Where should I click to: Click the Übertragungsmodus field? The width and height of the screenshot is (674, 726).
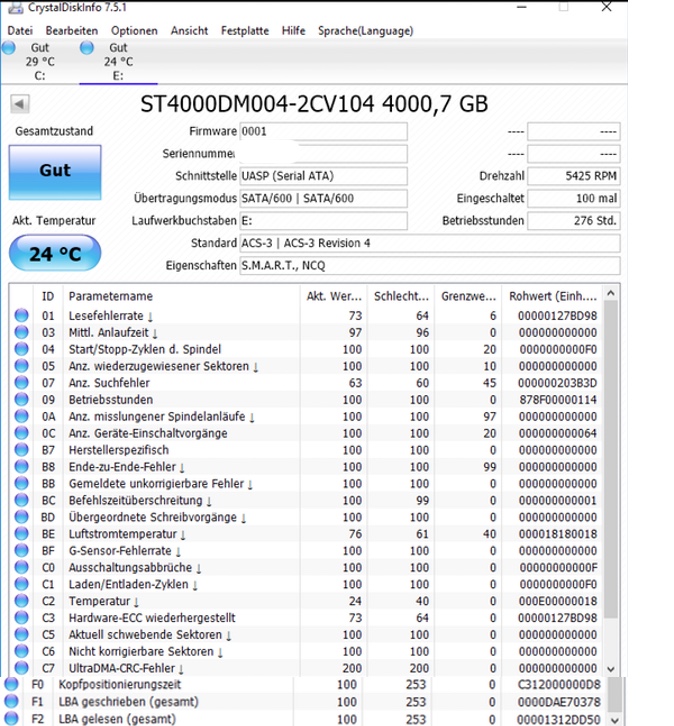pyautogui.click(x=323, y=198)
